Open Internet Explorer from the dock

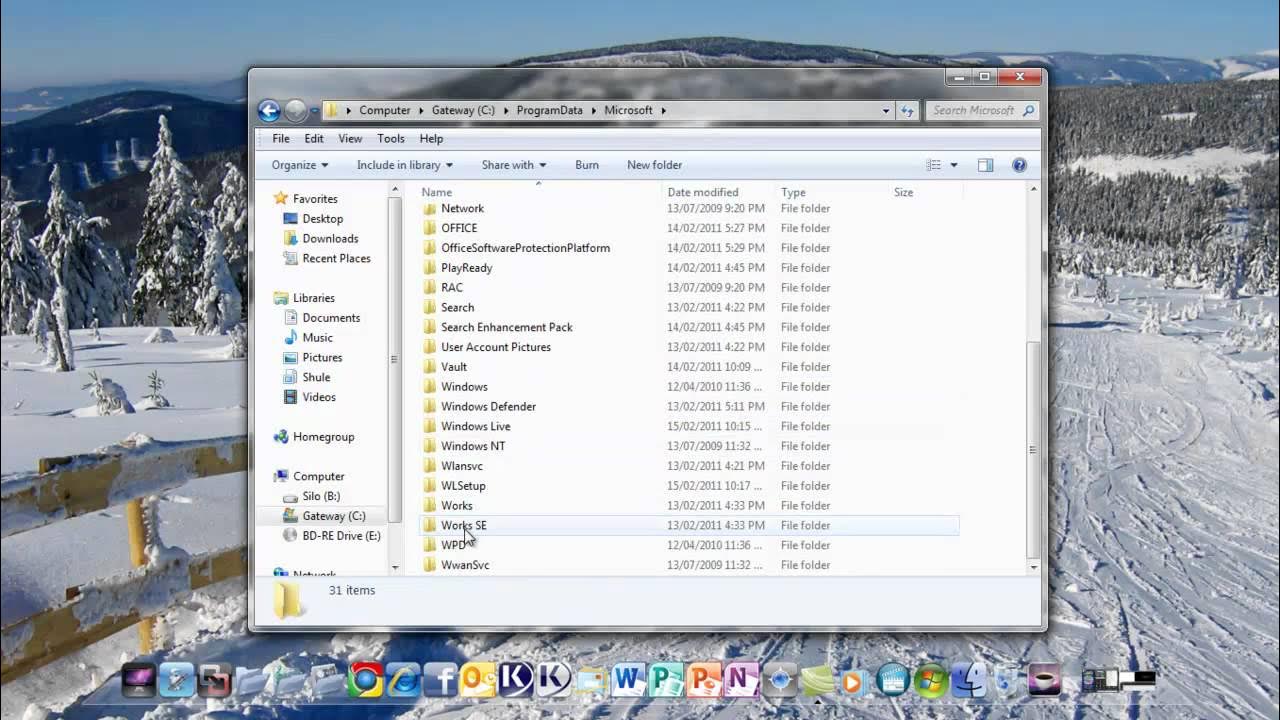coord(403,680)
